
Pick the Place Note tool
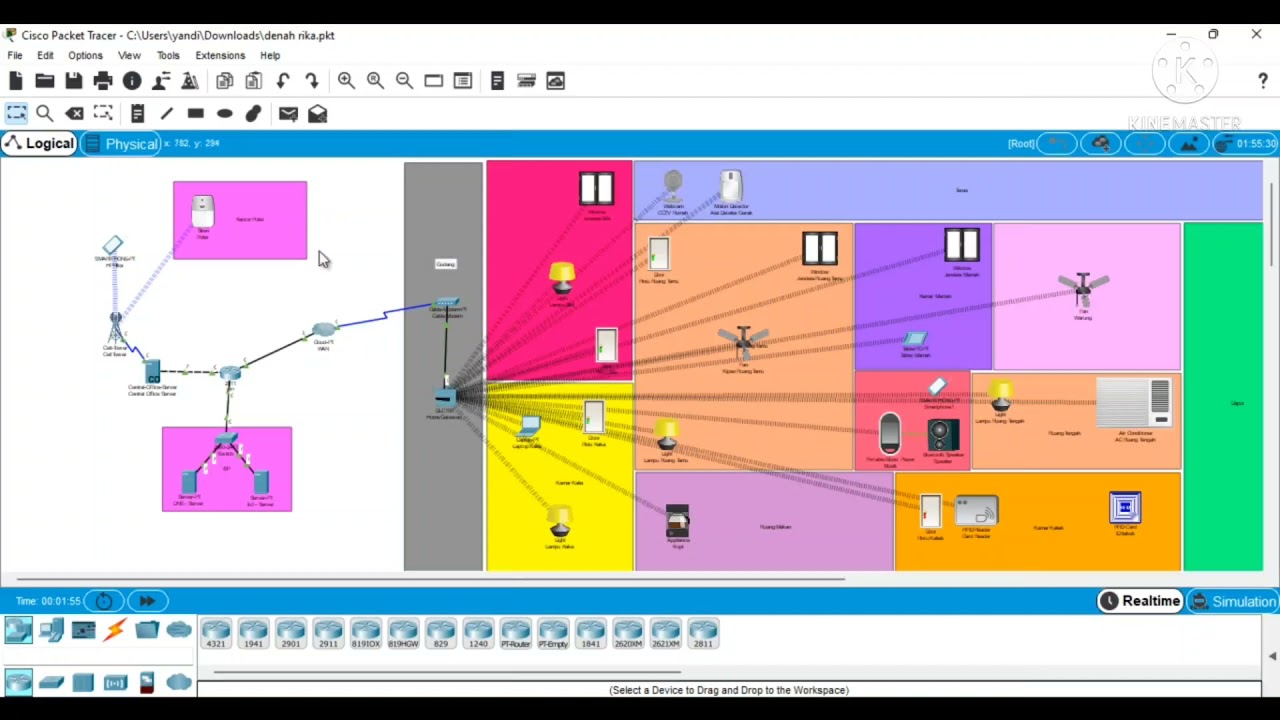click(138, 114)
